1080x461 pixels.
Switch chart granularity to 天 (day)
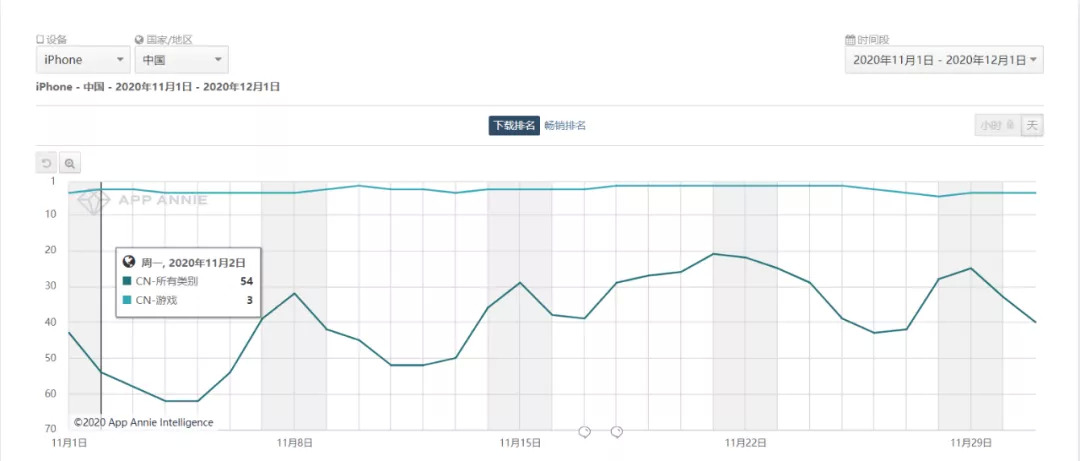click(1032, 125)
